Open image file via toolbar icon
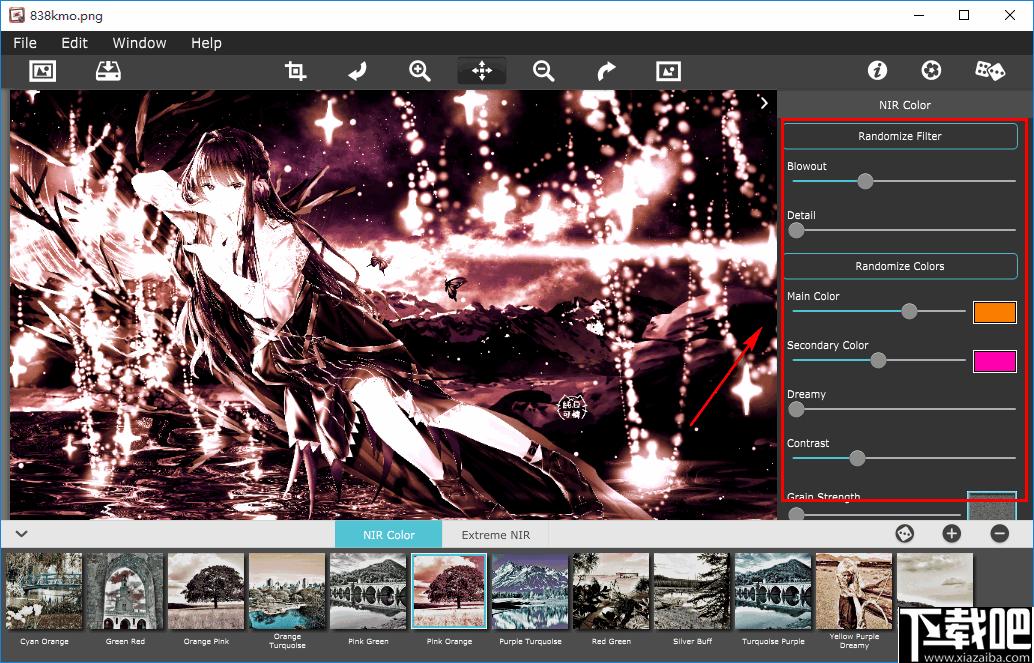Screen dimensions: 1034x663 [x=43, y=71]
